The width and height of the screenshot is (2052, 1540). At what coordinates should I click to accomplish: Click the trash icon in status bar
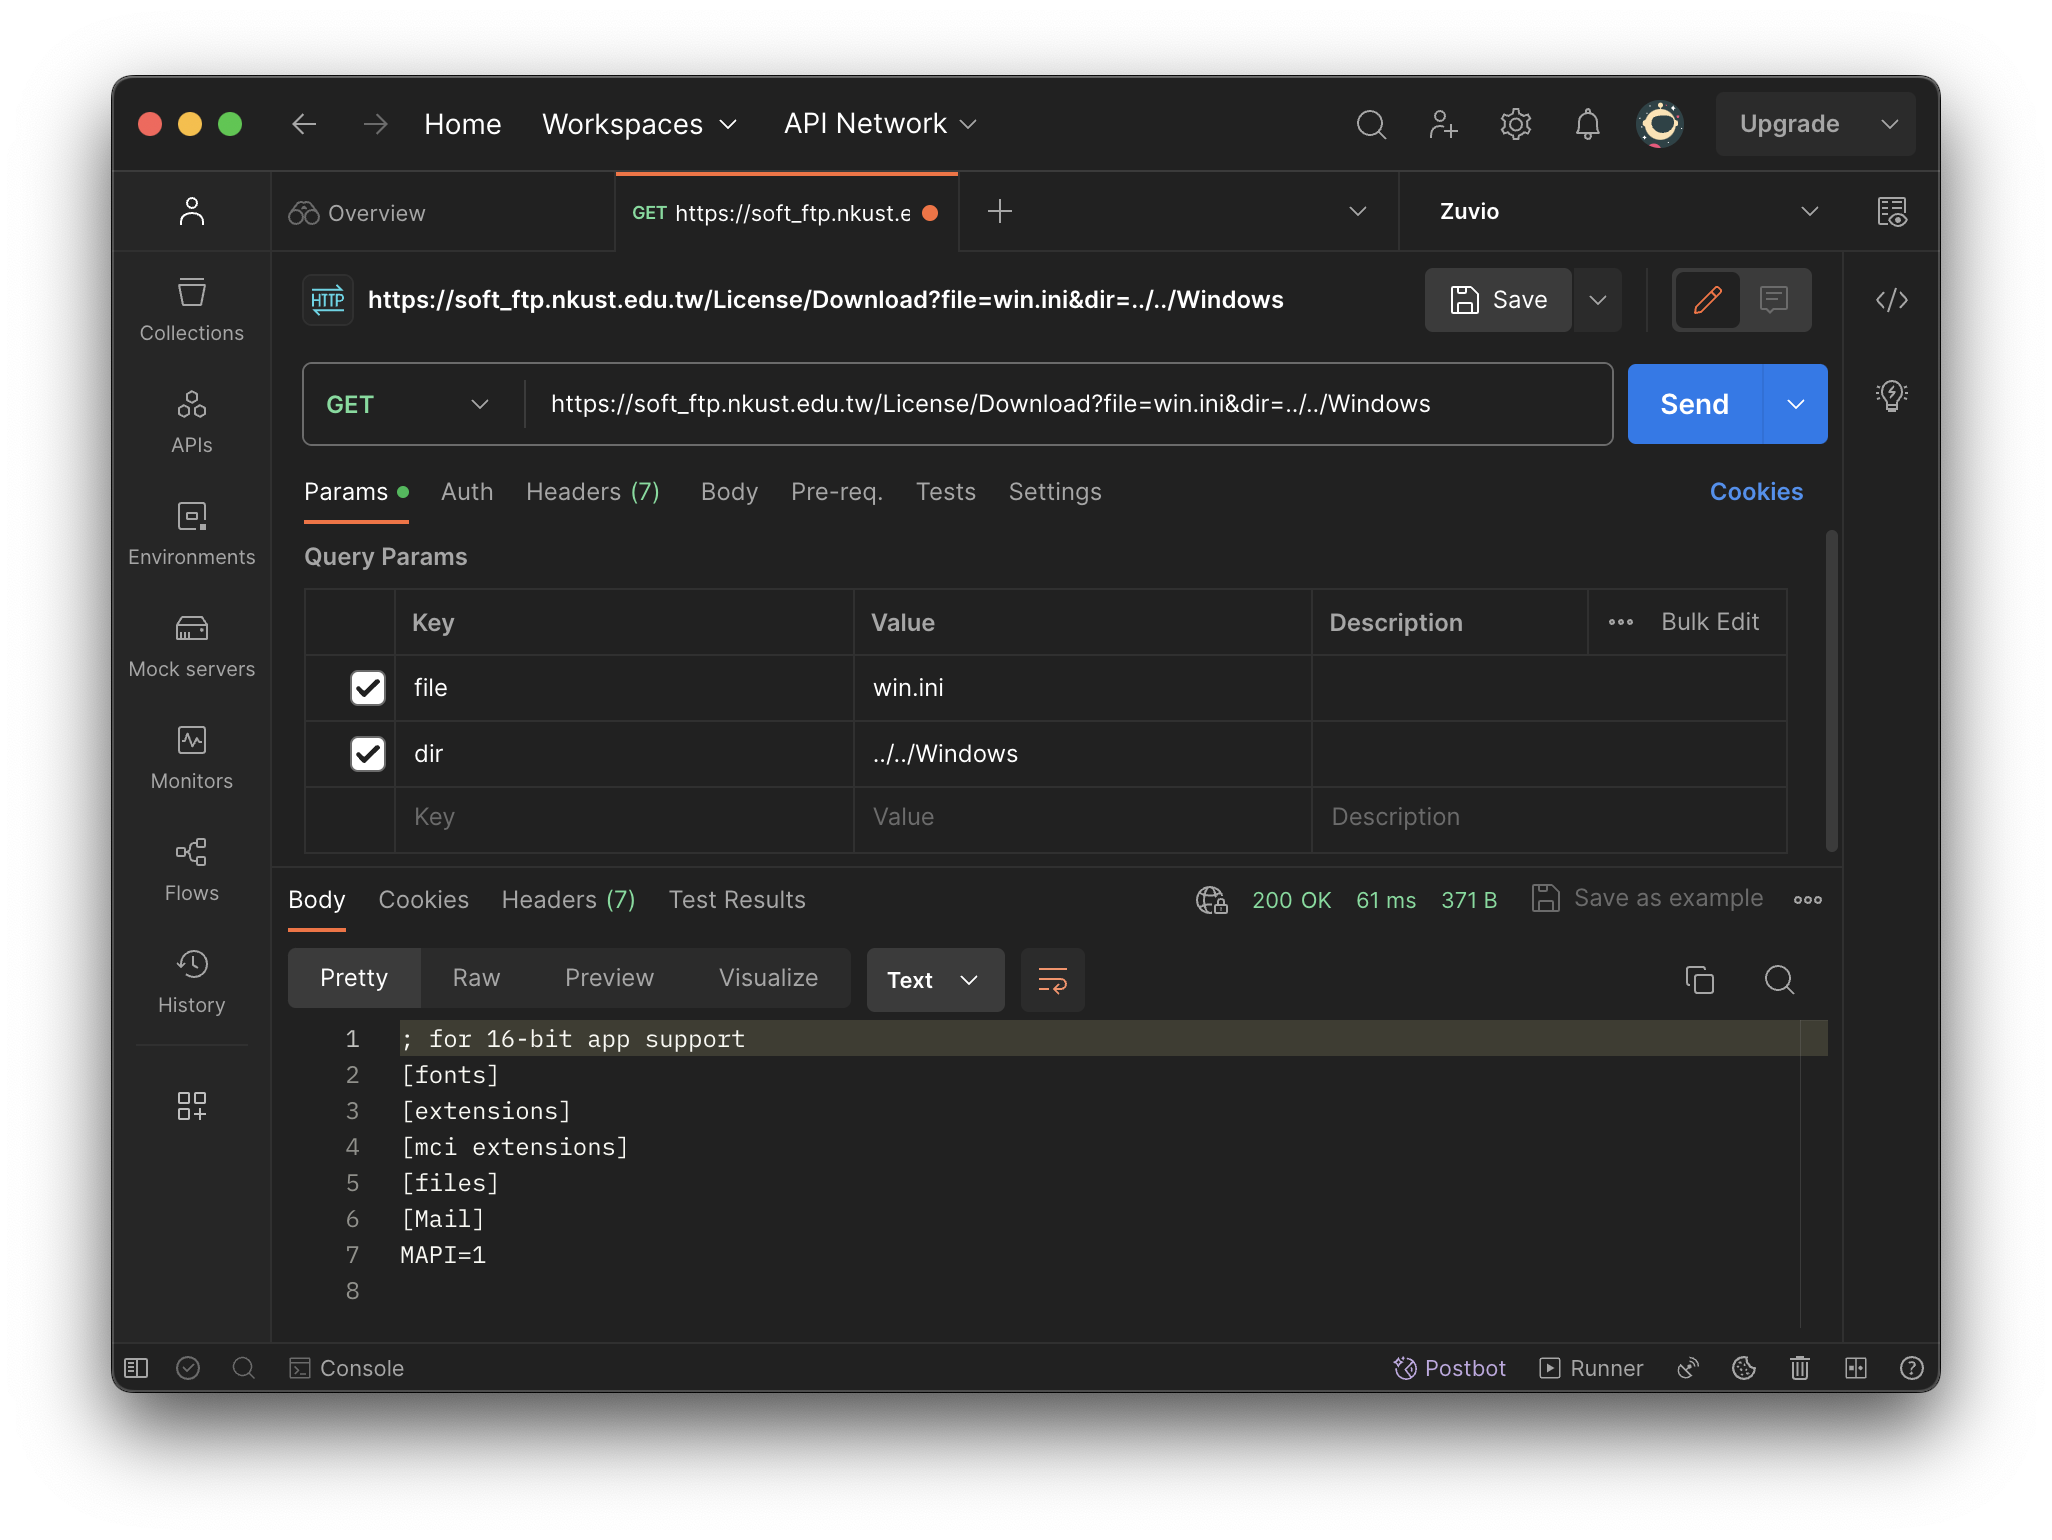[x=1799, y=1367]
